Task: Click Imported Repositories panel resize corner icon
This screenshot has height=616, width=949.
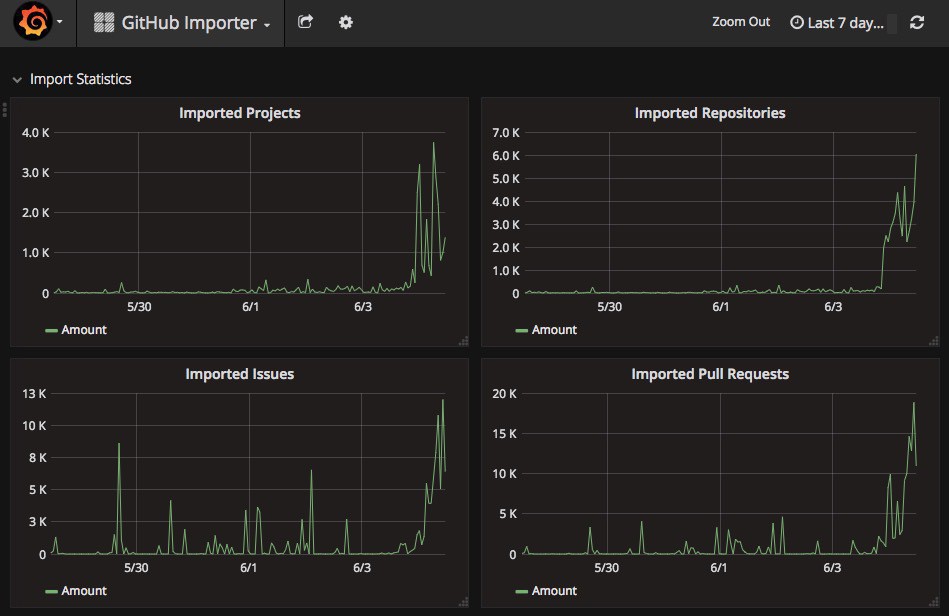Action: coord(934,341)
